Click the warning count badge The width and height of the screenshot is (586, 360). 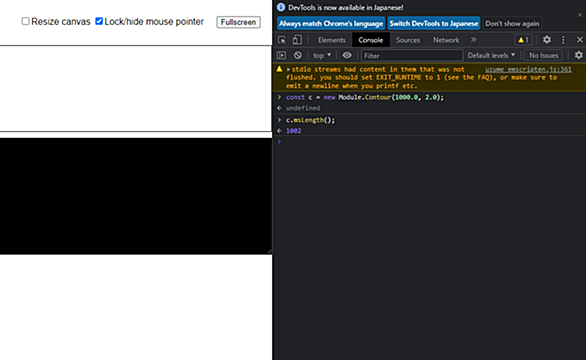[x=523, y=40]
